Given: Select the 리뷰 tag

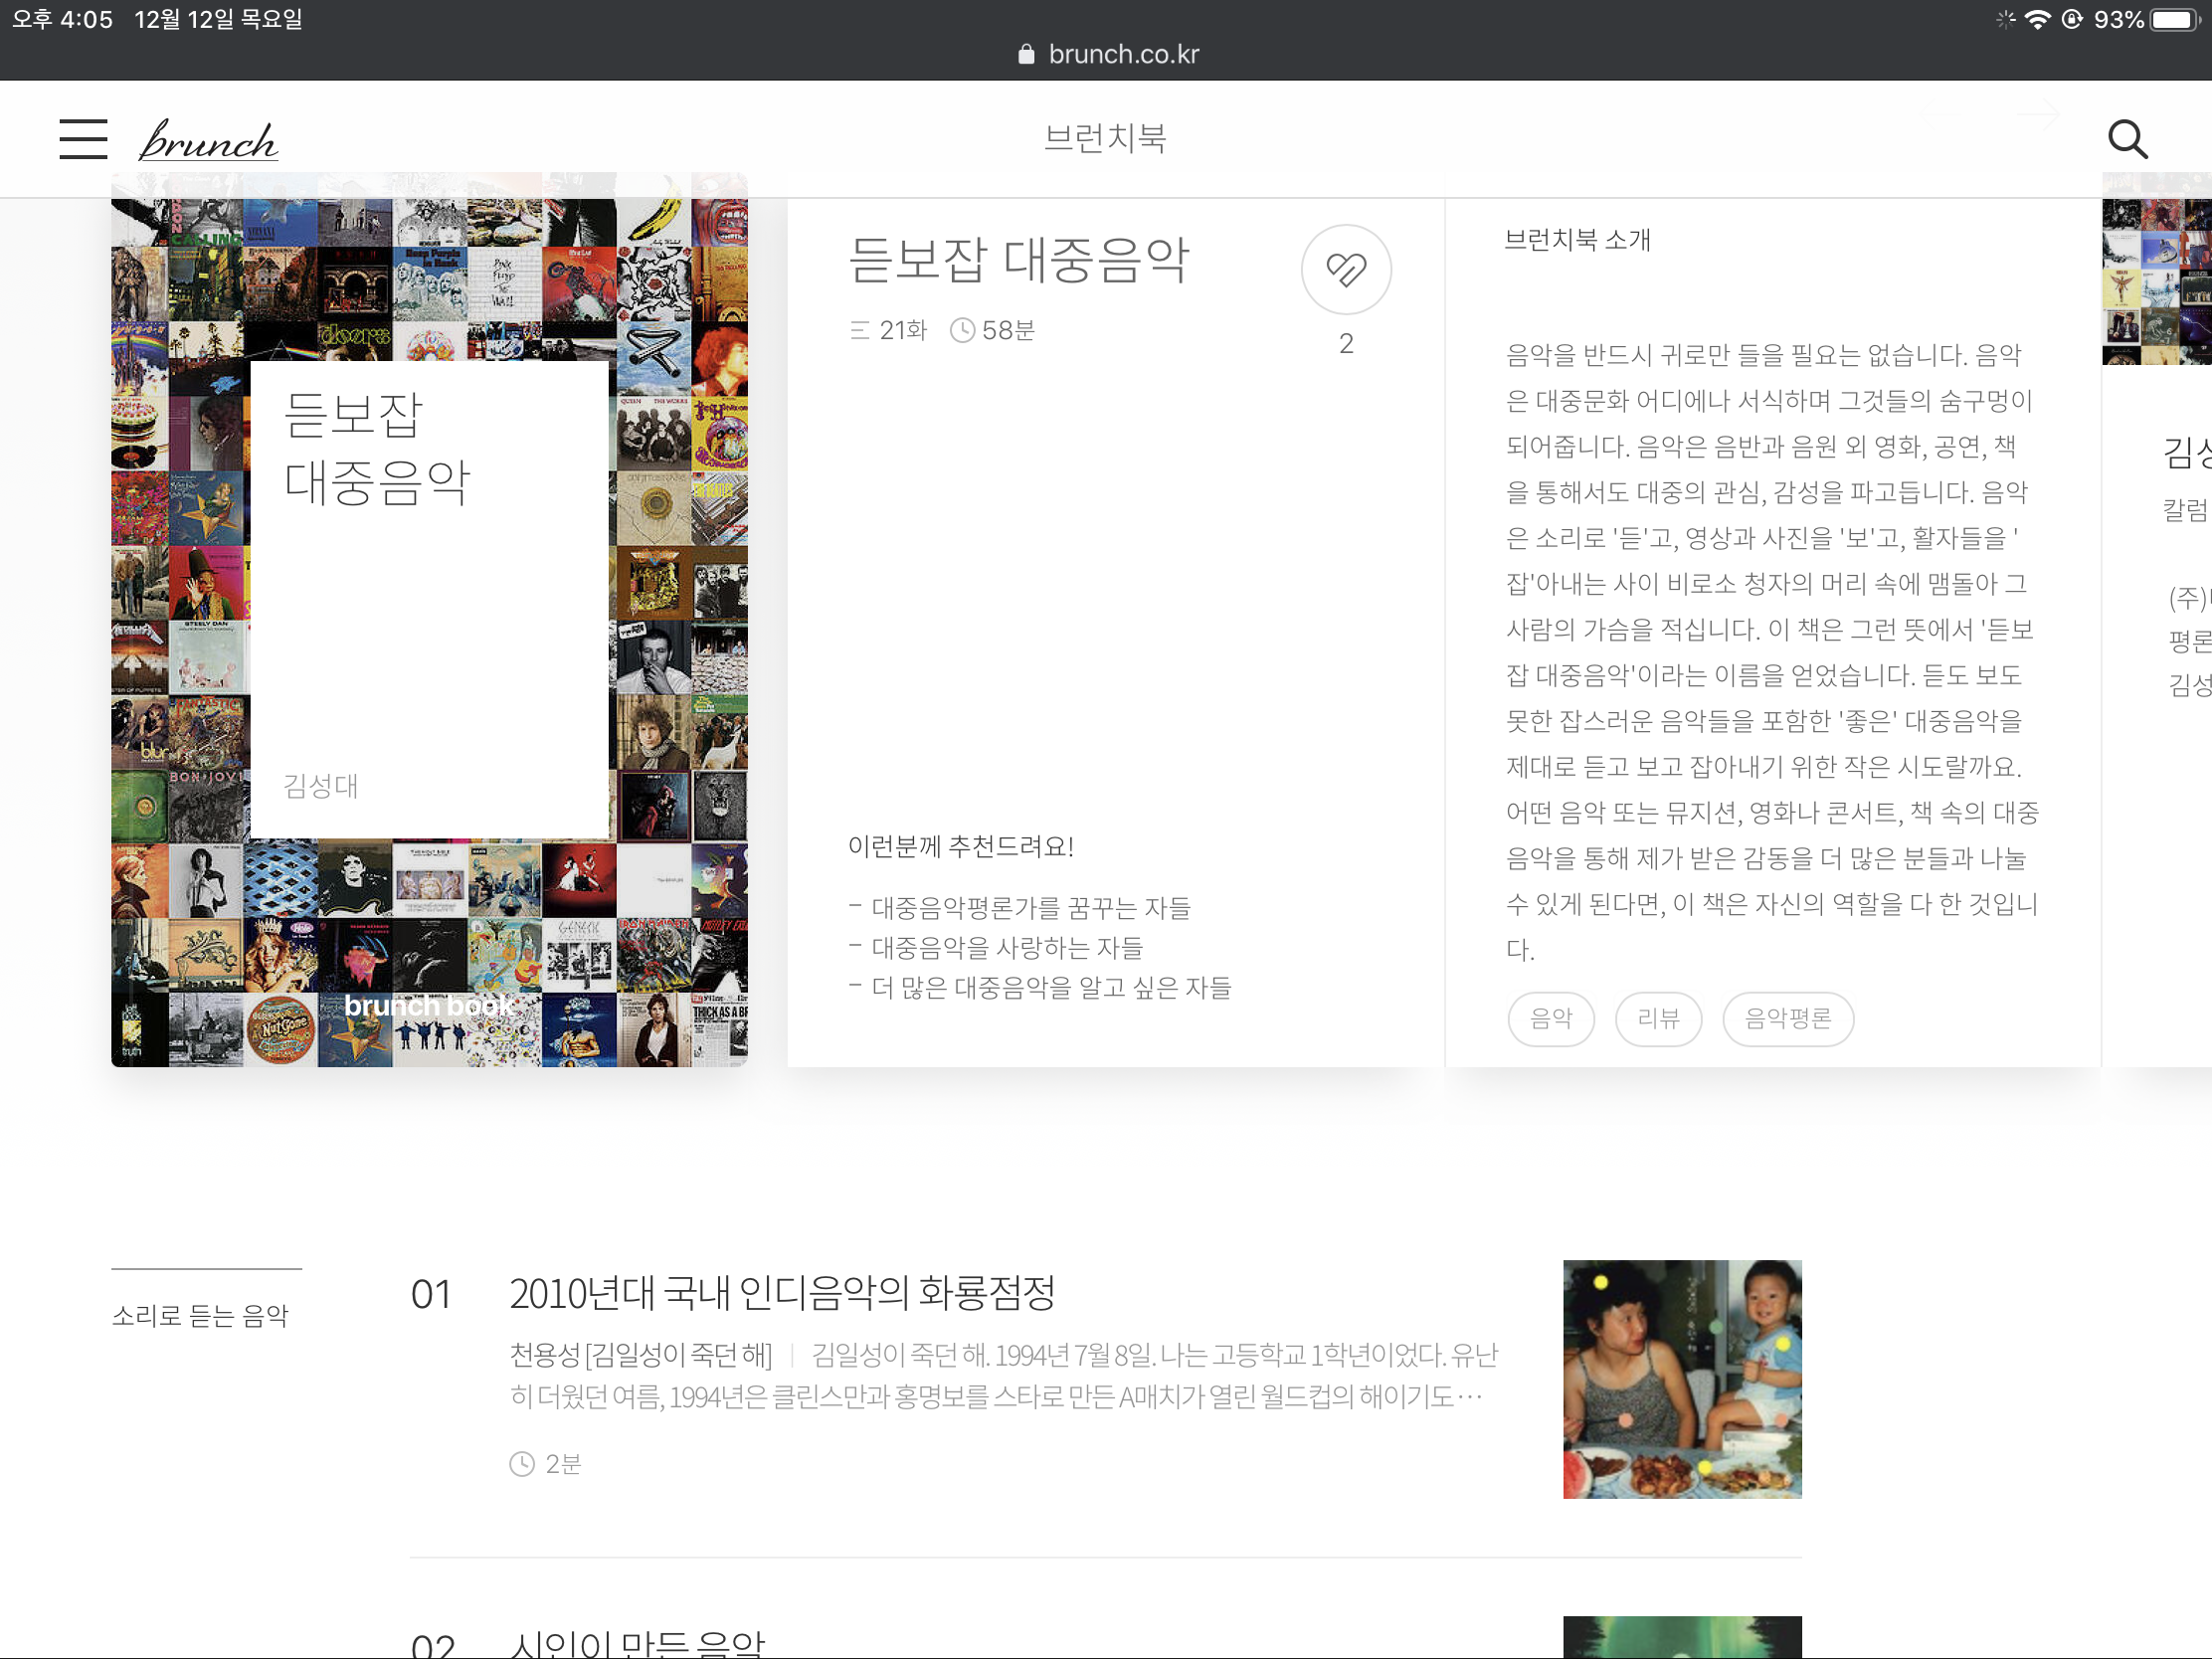Looking at the screenshot, I should (1658, 1018).
